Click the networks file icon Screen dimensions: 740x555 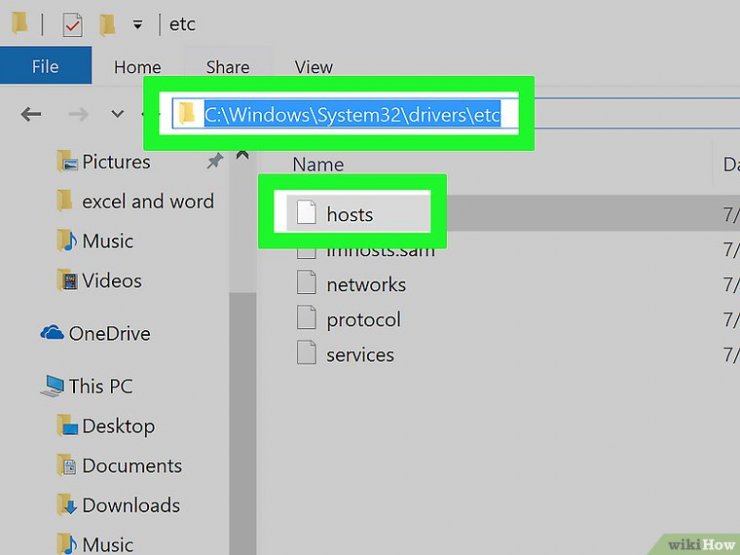pos(306,282)
